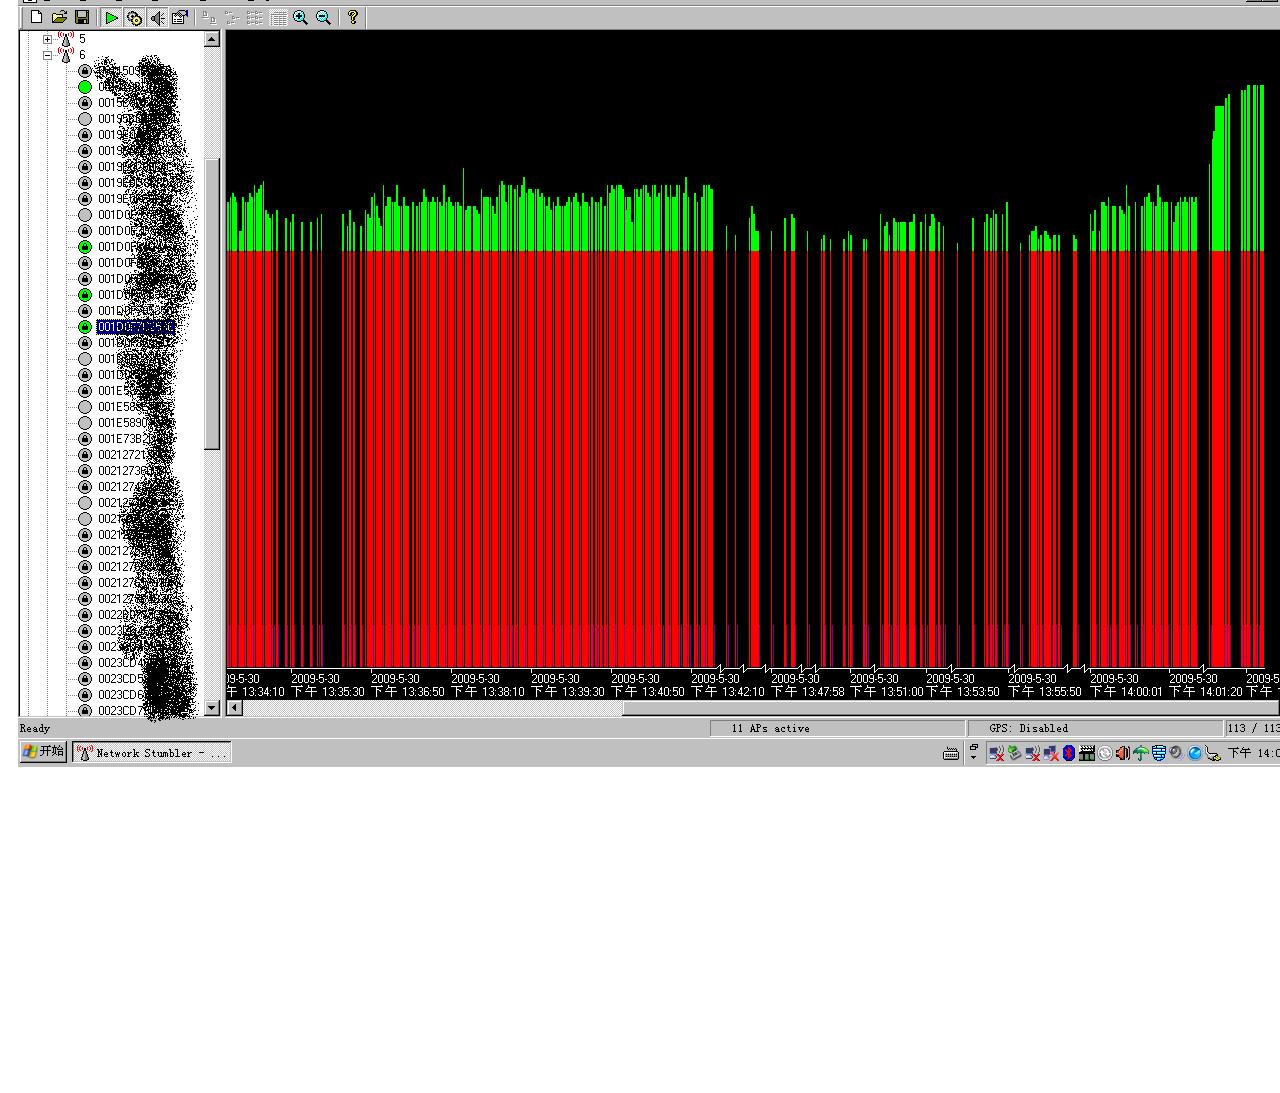
Task: Click the Network Stumbler taskbar button
Action: click(152, 753)
